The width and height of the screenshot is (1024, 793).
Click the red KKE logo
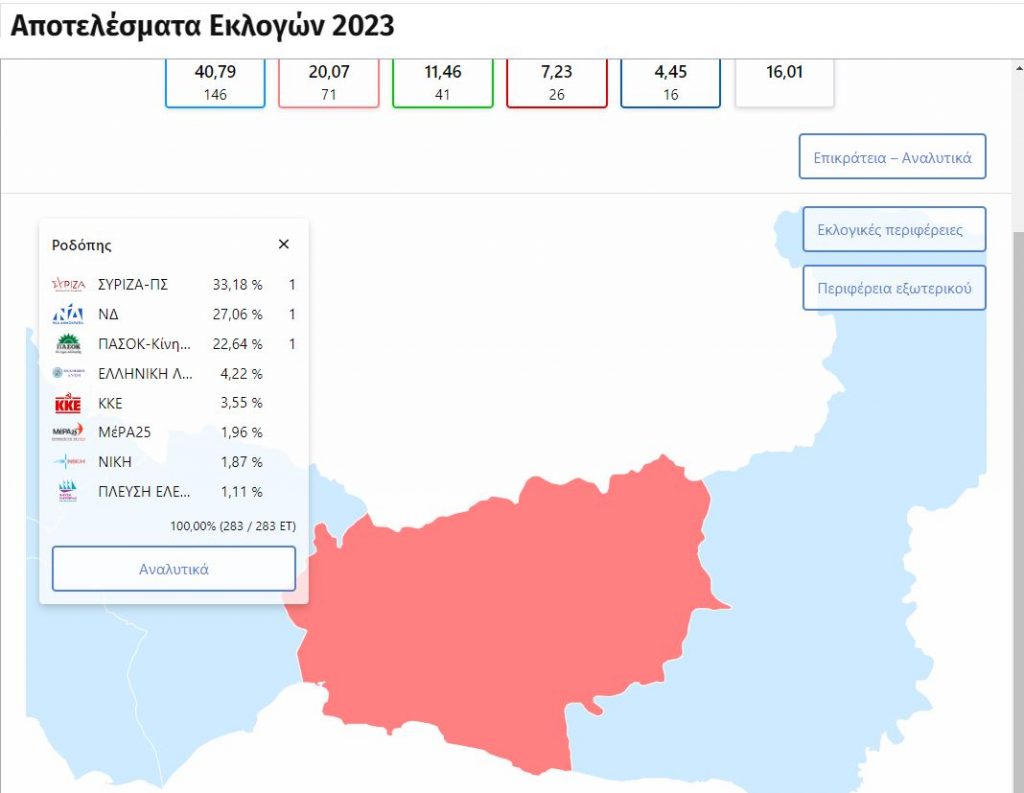(68, 403)
